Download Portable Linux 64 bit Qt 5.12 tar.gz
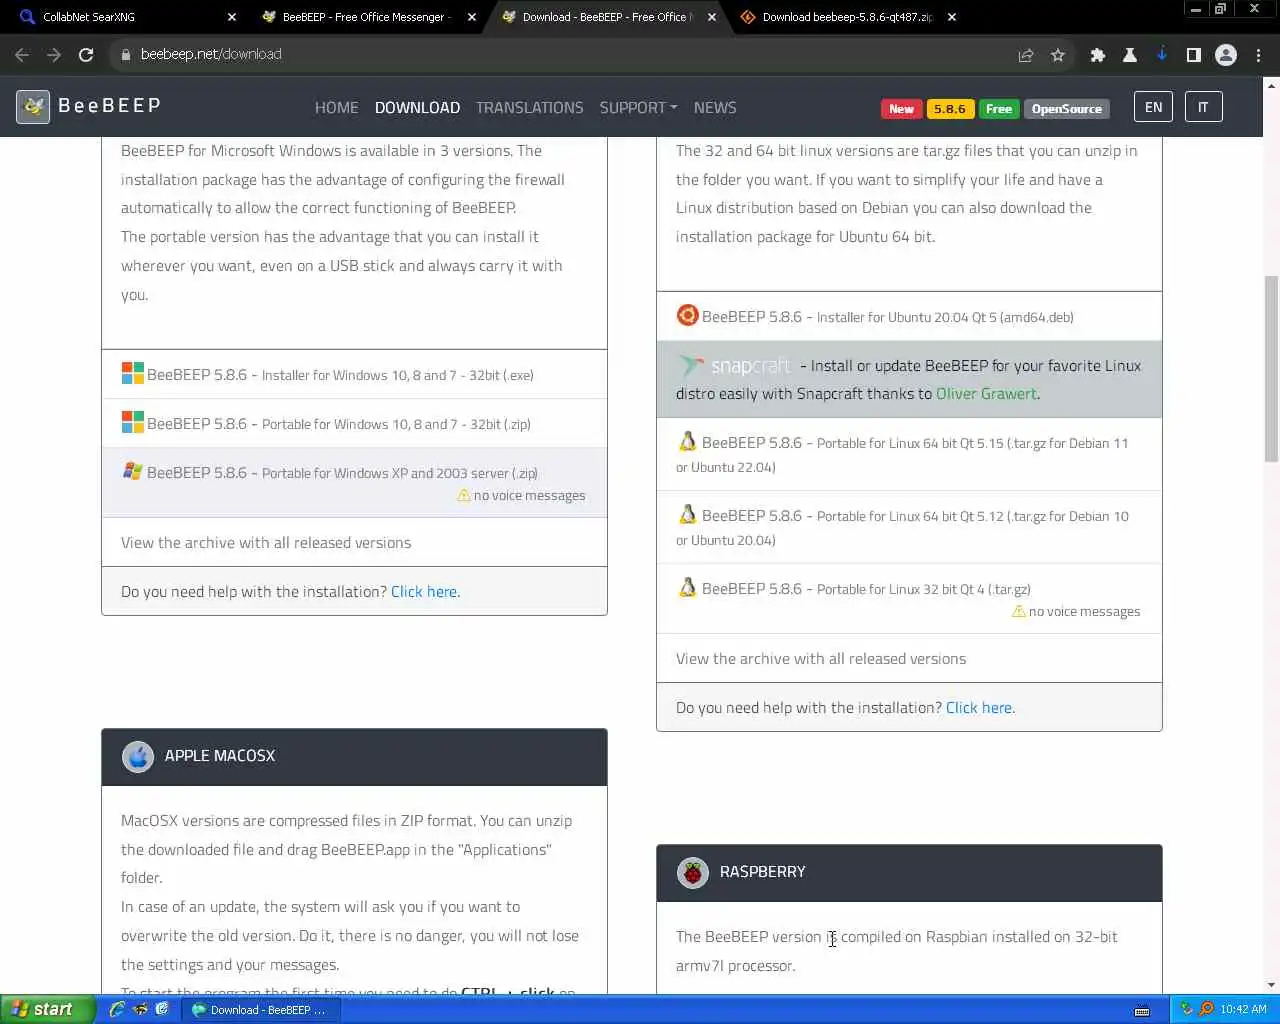The image size is (1280, 1024). (x=909, y=527)
